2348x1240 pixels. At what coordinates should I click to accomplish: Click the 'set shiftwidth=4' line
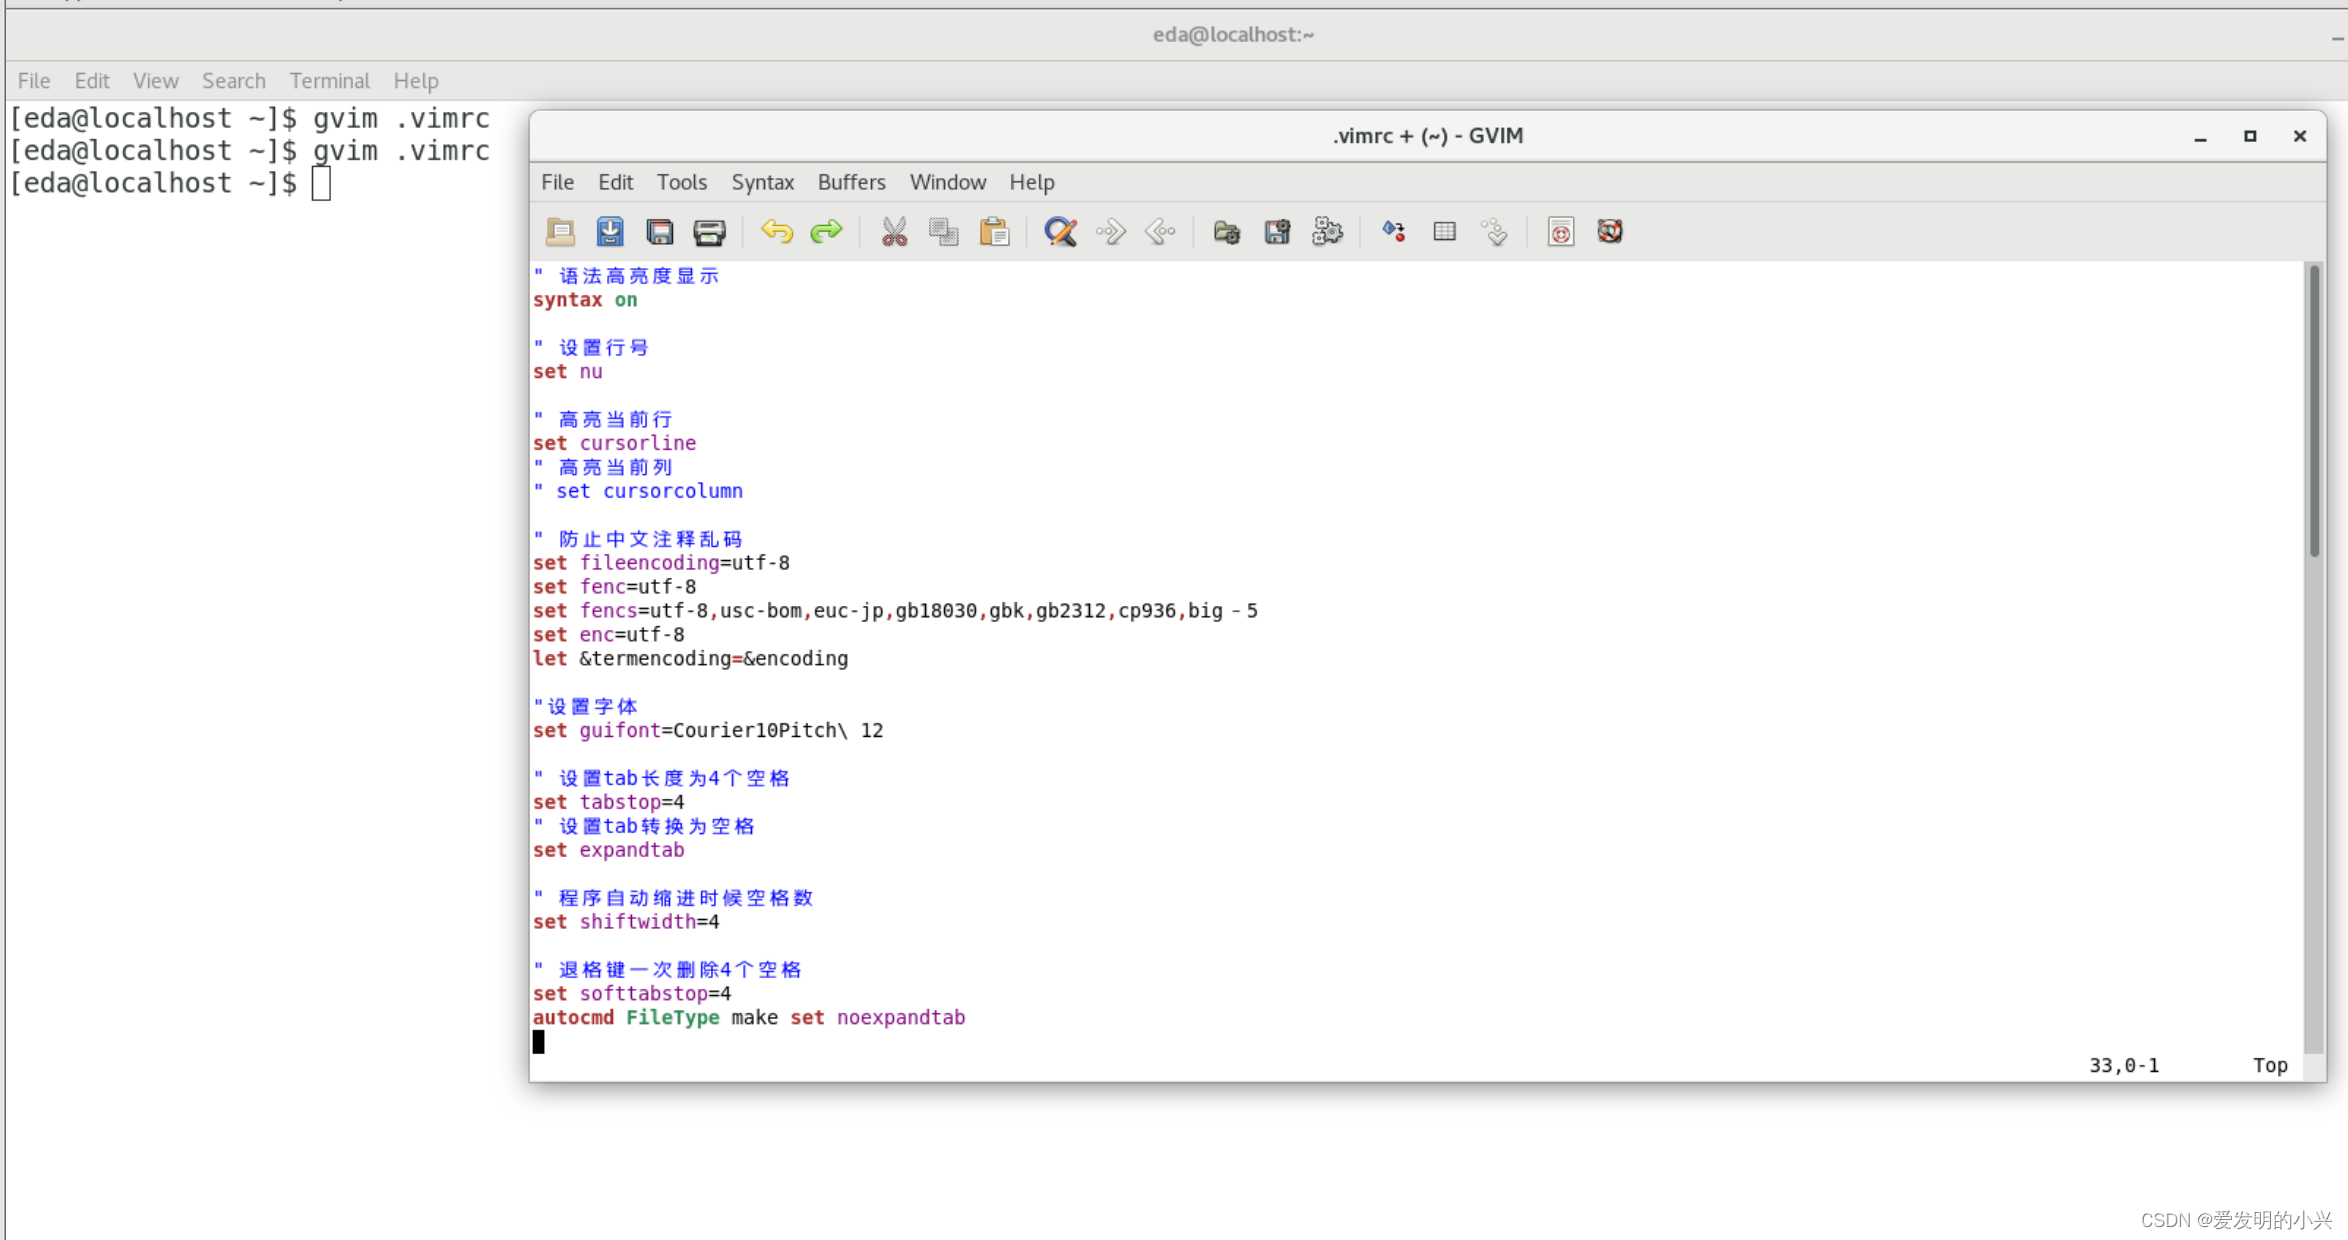(626, 922)
